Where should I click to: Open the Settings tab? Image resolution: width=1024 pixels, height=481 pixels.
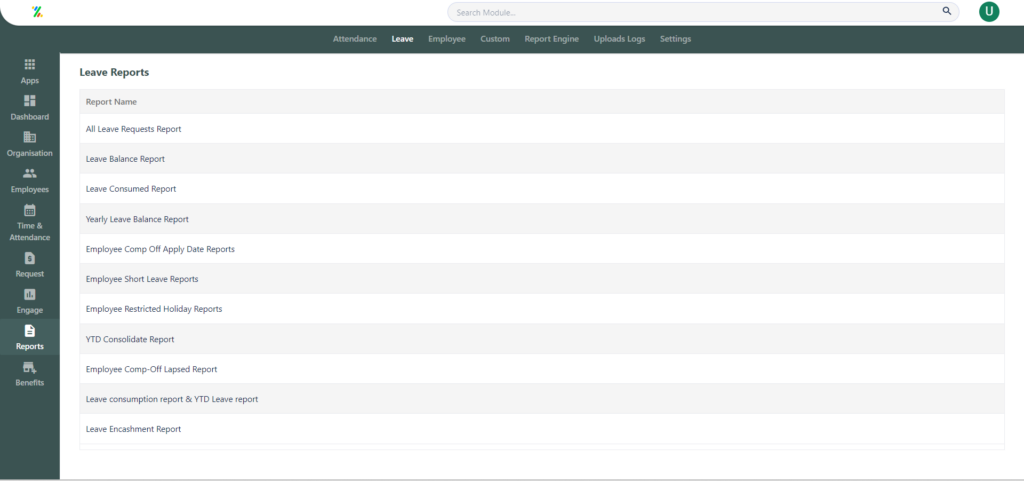point(675,39)
